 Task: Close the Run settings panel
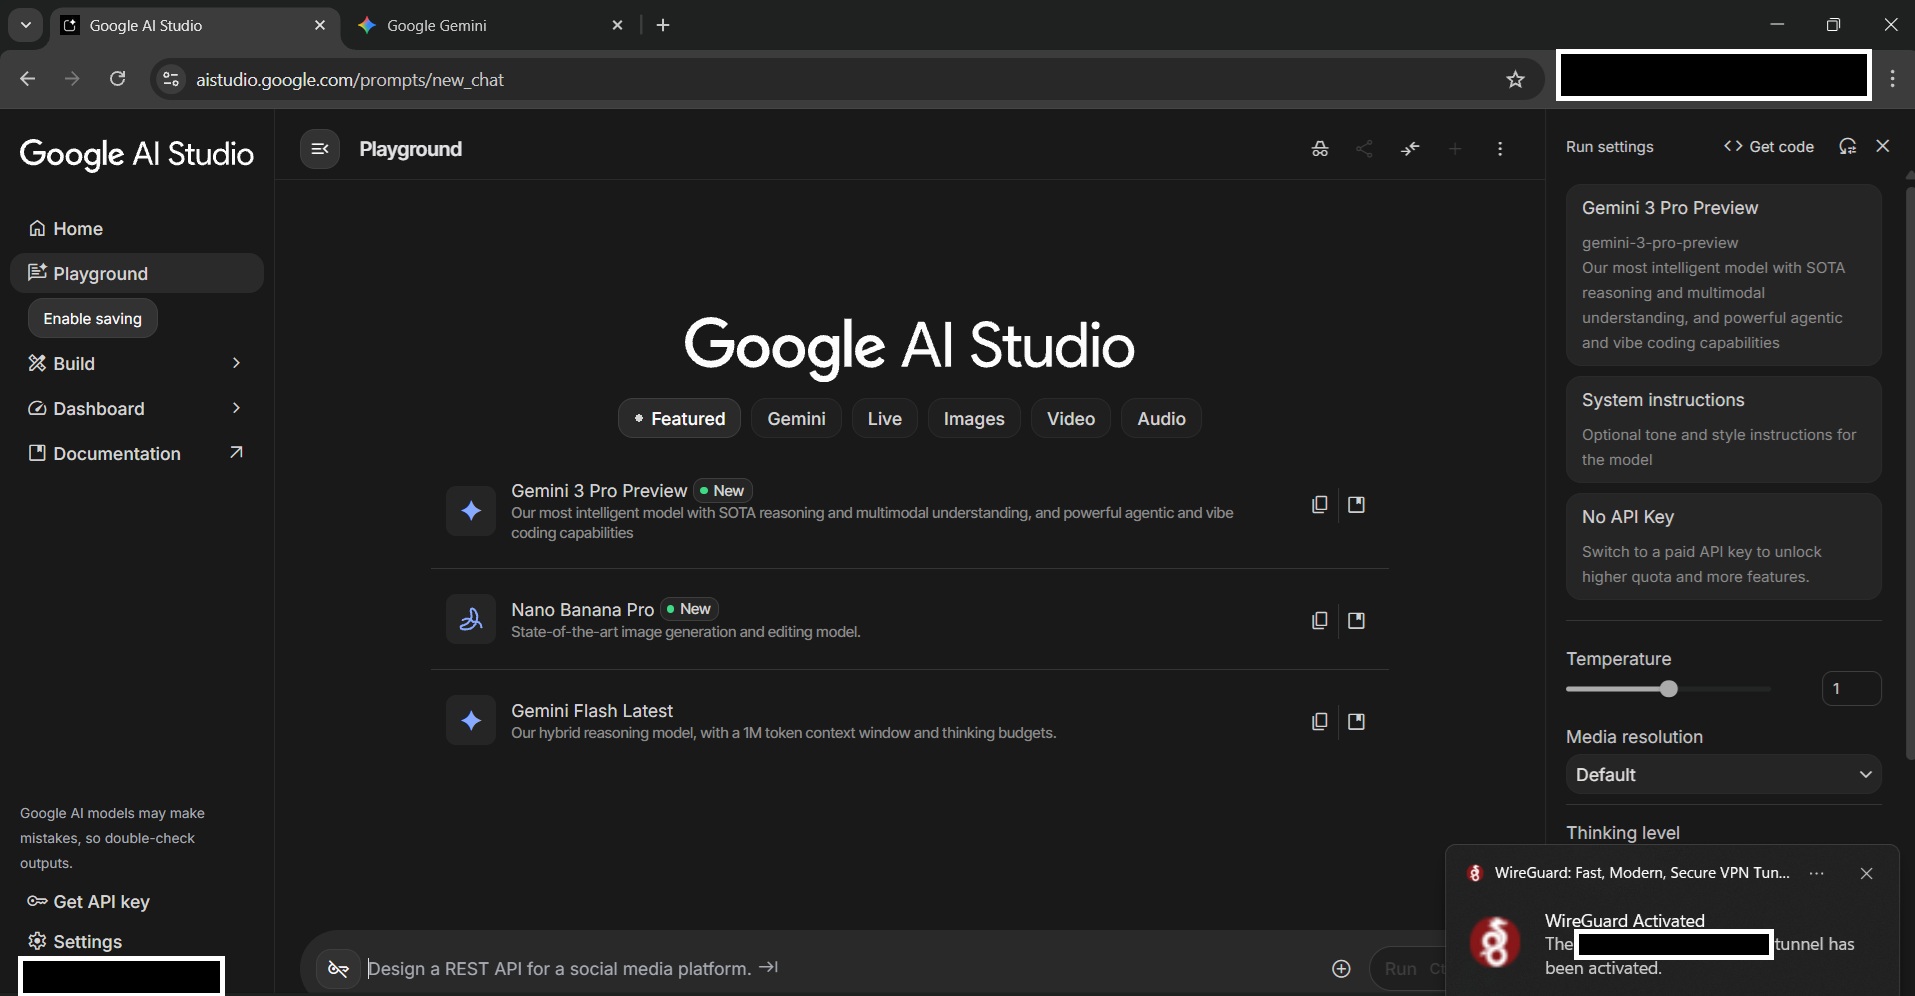(1883, 146)
